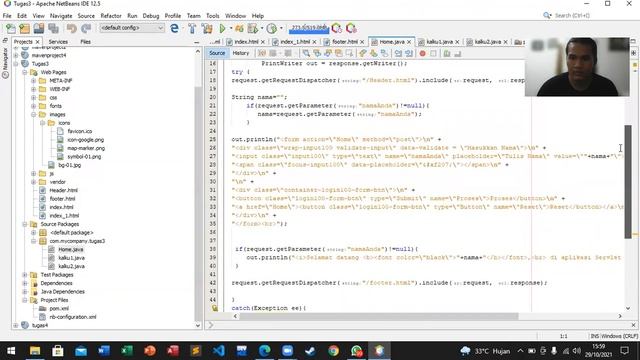Click the last icon right of the memory bar
The height and width of the screenshot is (360, 640).
pos(351,28)
